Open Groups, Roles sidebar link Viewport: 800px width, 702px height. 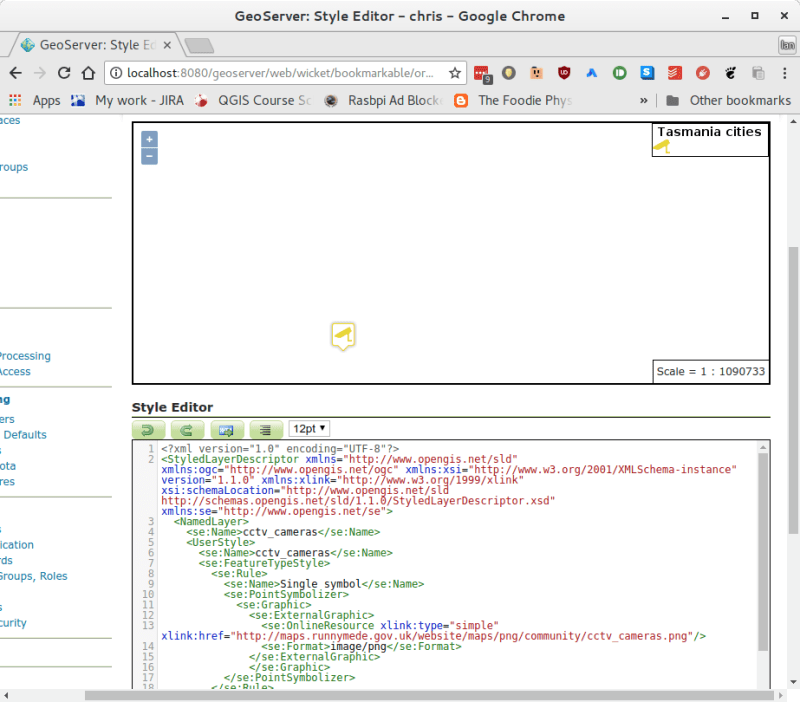(33, 576)
